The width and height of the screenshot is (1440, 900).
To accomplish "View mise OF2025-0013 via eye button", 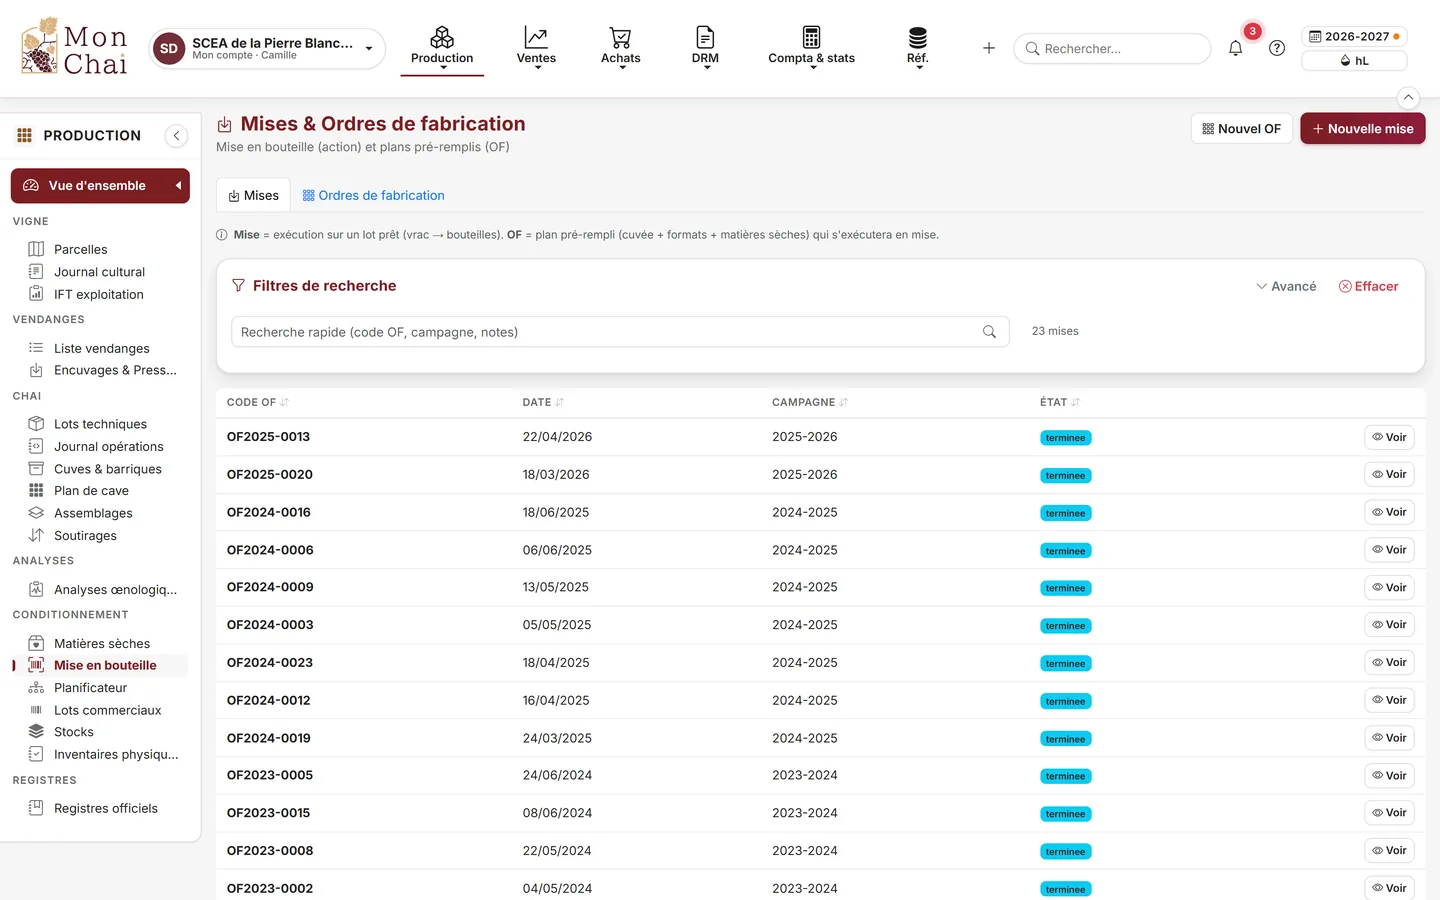I will tap(1389, 437).
